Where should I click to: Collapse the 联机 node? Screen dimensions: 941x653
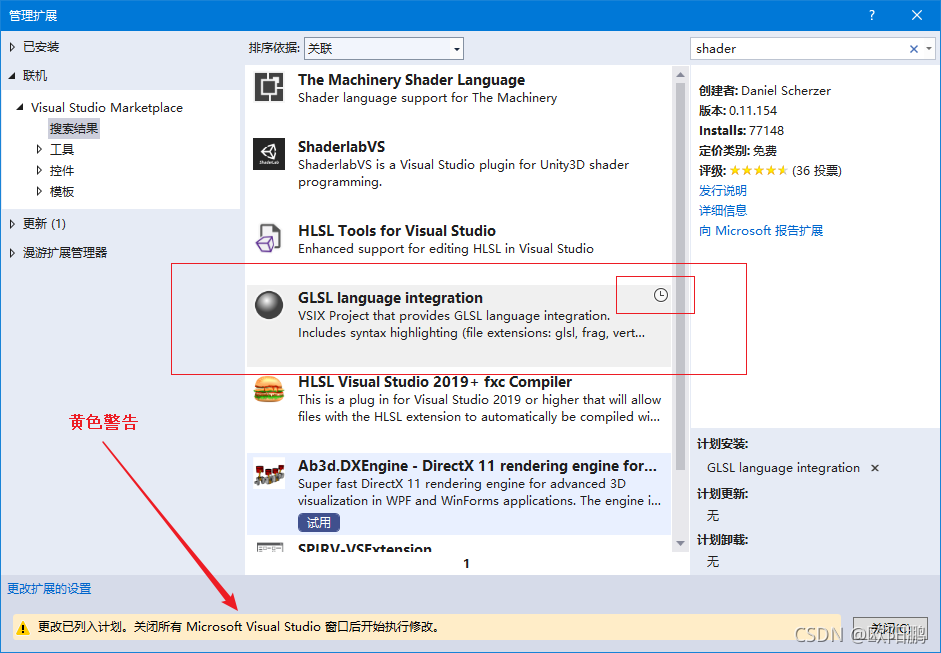[x=12, y=76]
